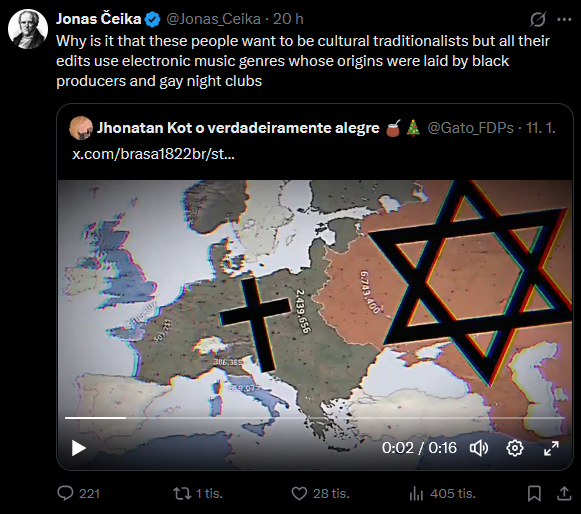Open the @Jonas_Ceika handle link
Viewport: 581px width, 514px height.
coord(213,19)
